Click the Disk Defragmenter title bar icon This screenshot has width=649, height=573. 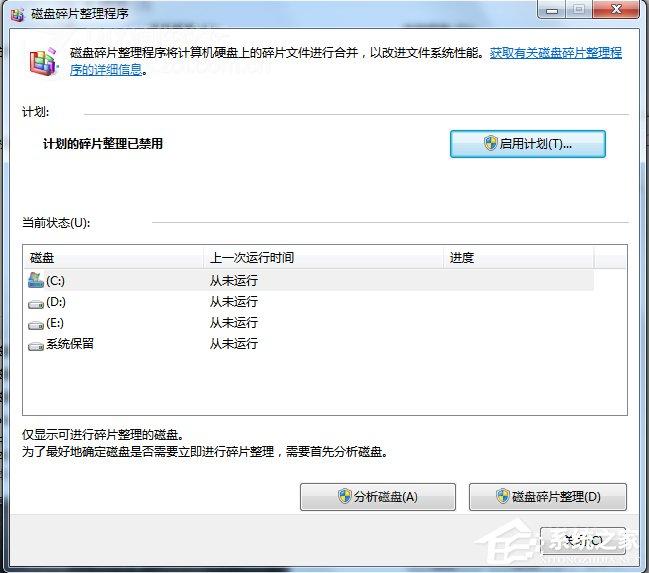tap(17, 14)
